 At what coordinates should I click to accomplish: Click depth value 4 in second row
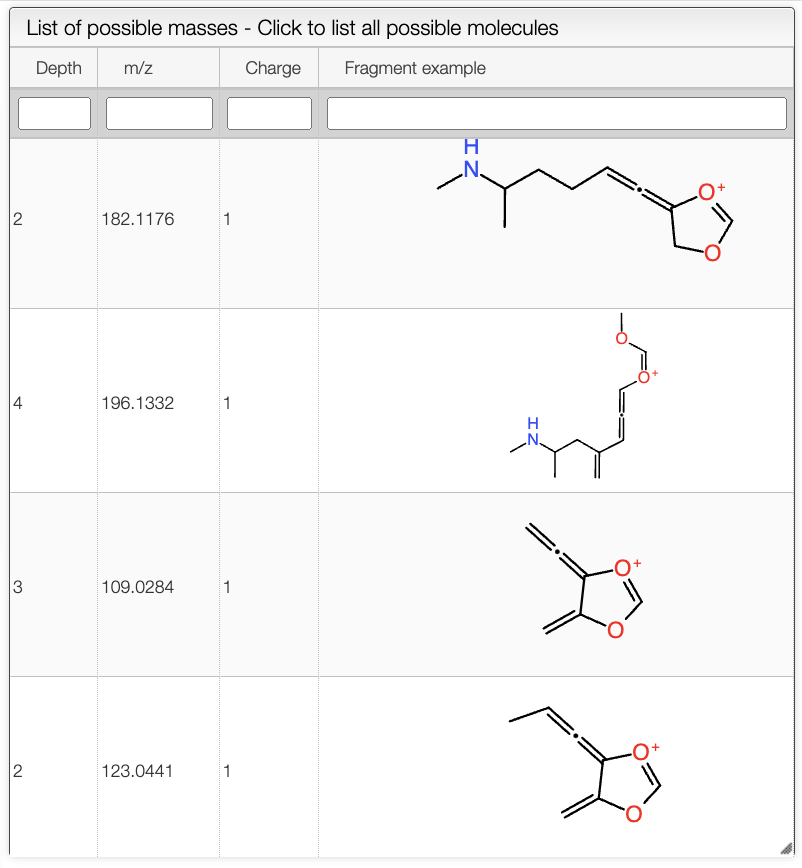(x=18, y=403)
